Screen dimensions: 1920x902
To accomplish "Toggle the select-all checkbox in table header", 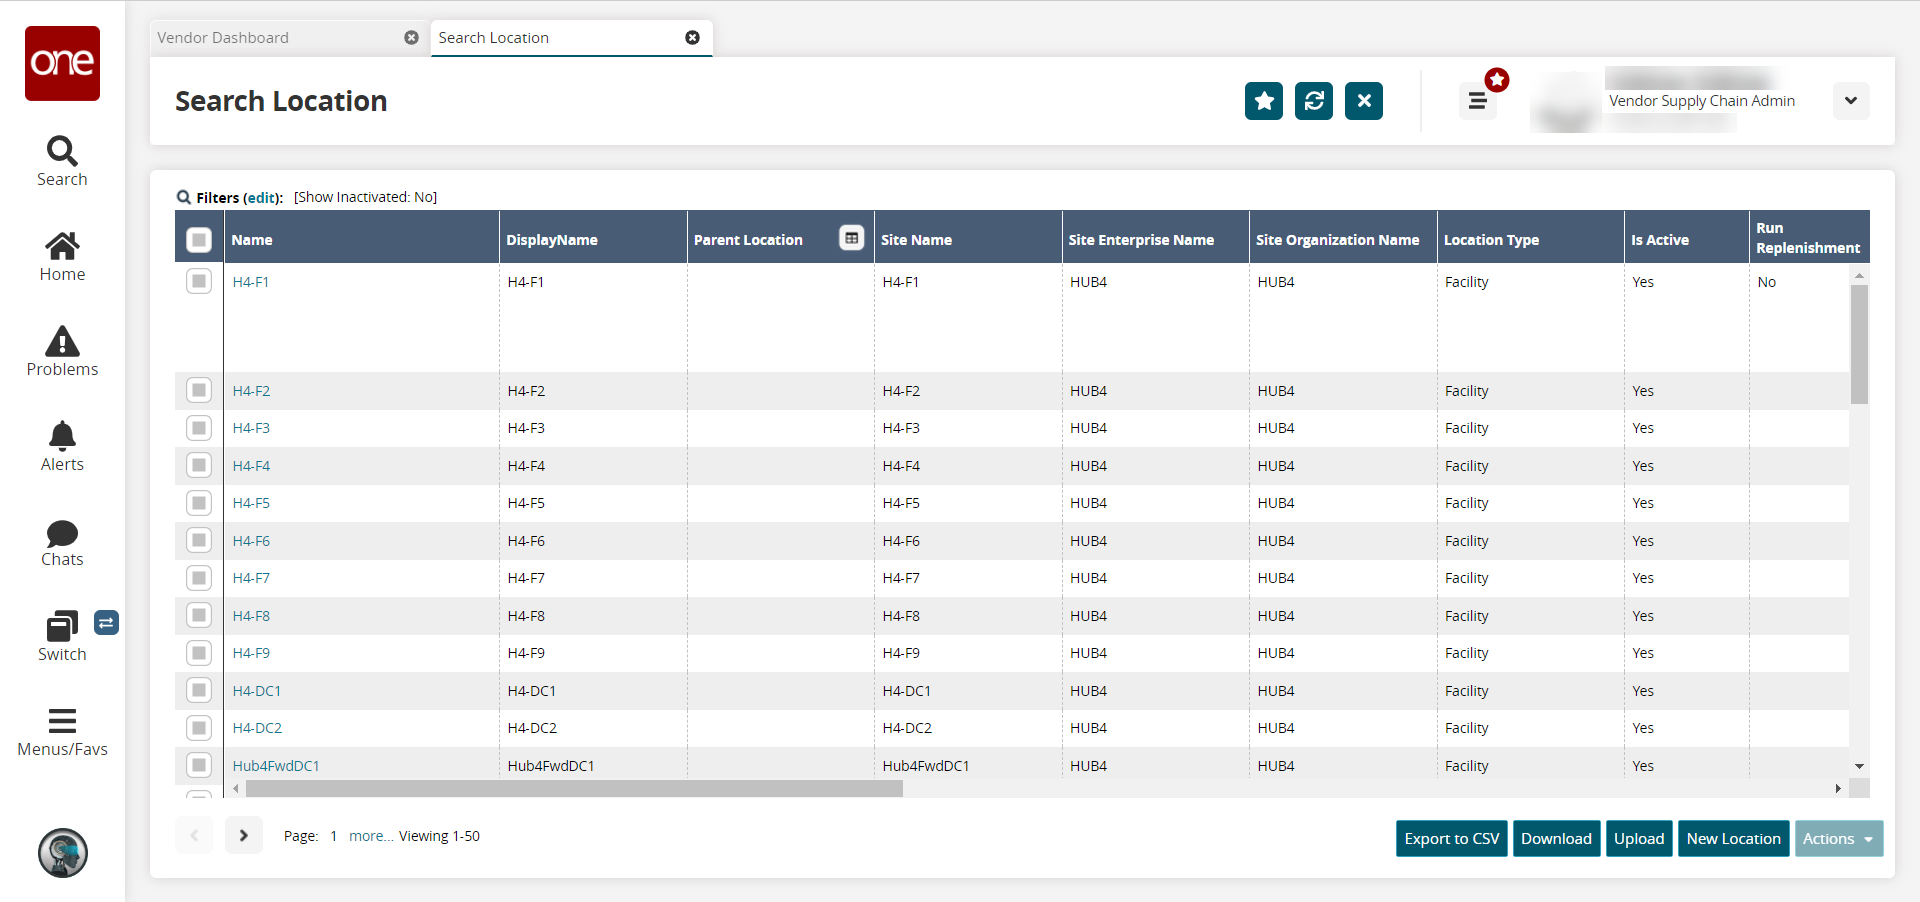I will click(199, 240).
